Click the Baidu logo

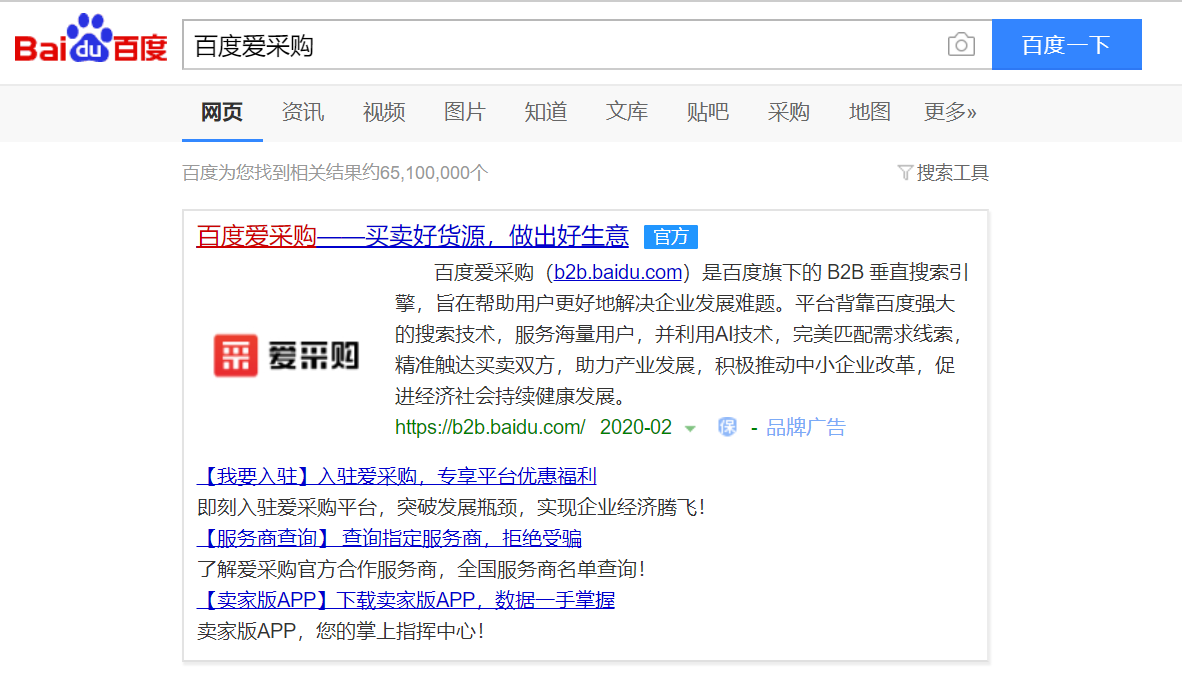click(91, 44)
